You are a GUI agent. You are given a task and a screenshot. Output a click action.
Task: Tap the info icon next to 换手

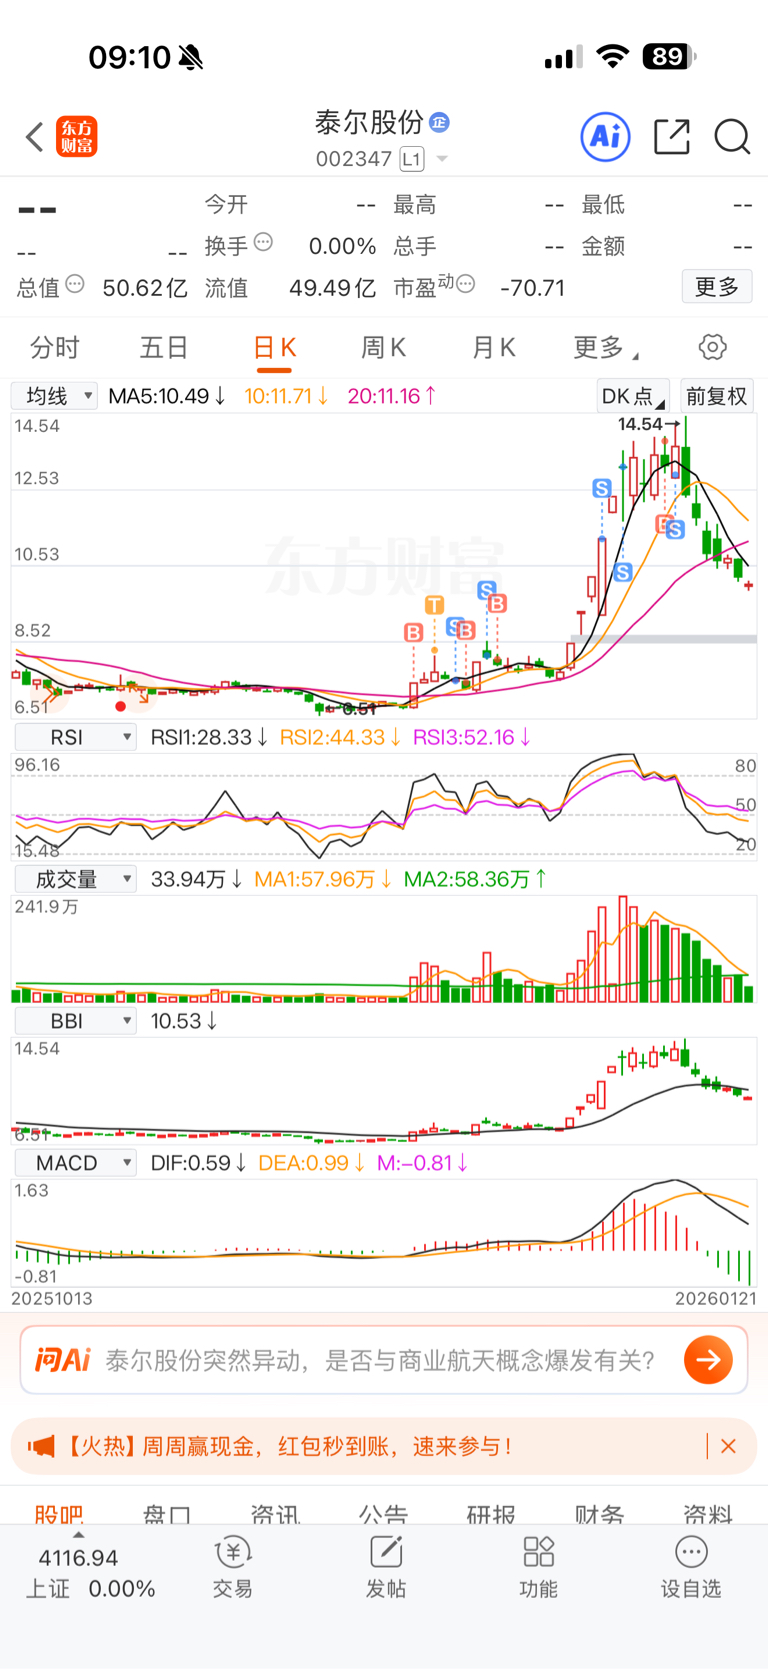[263, 242]
